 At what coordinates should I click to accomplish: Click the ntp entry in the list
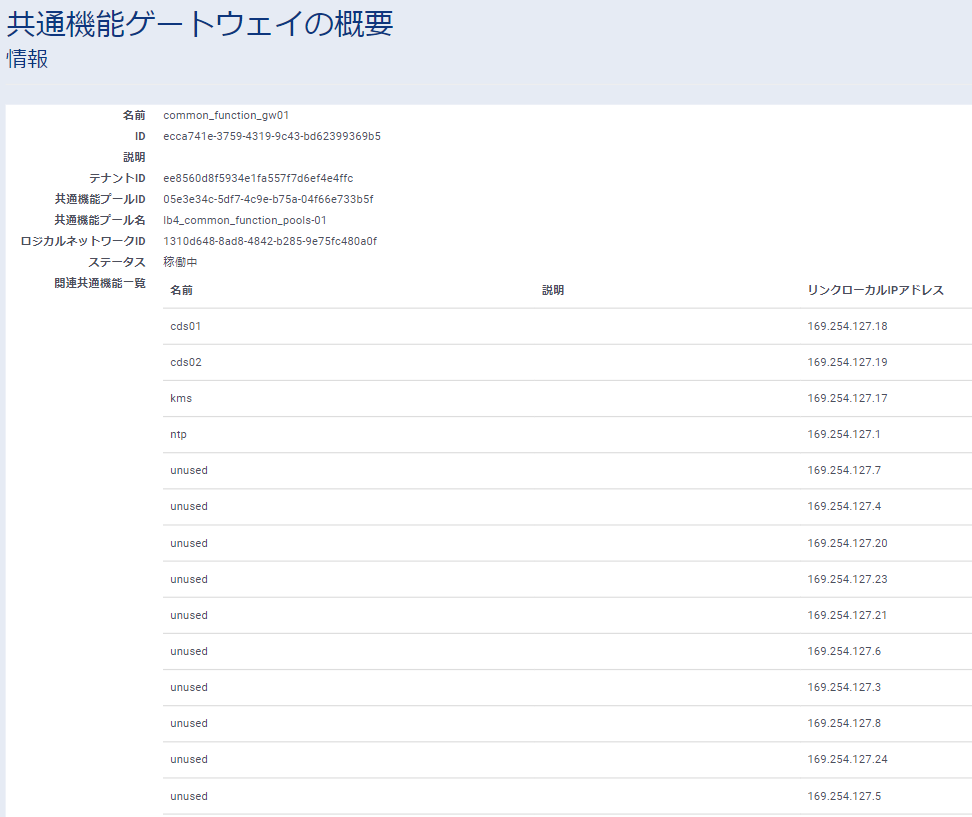[179, 434]
